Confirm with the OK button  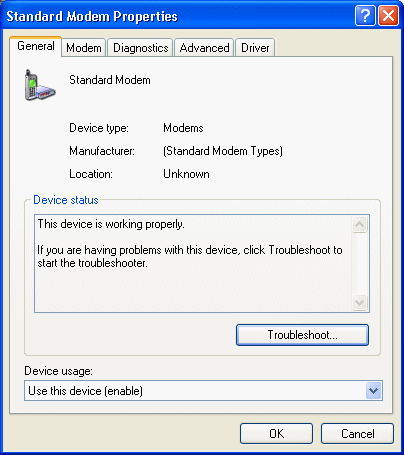(276, 434)
